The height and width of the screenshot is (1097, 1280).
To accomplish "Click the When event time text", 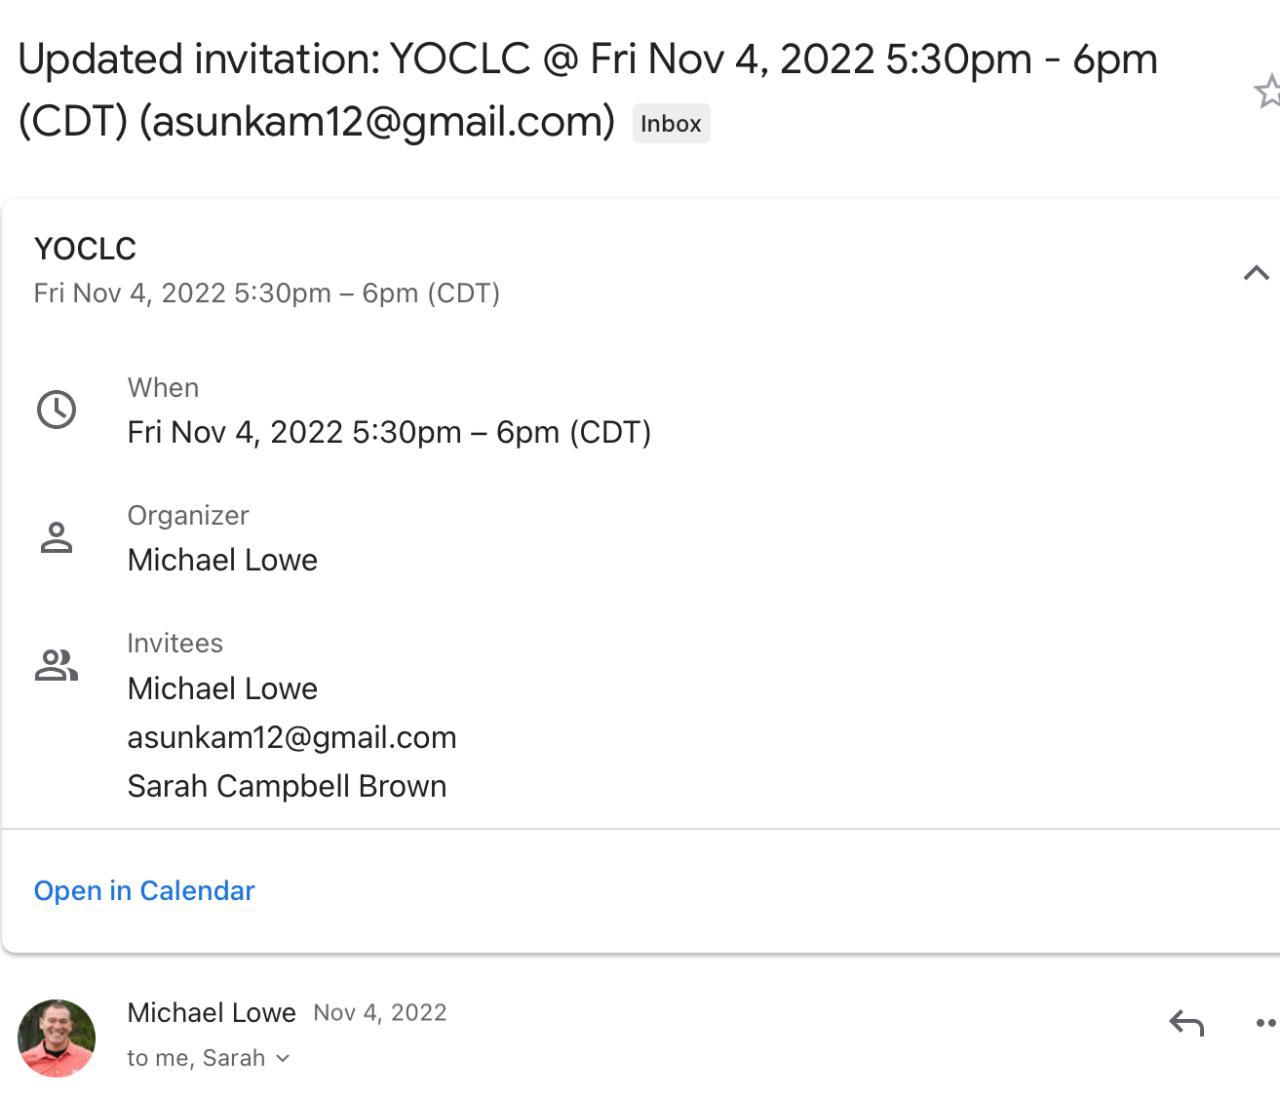I will (389, 432).
